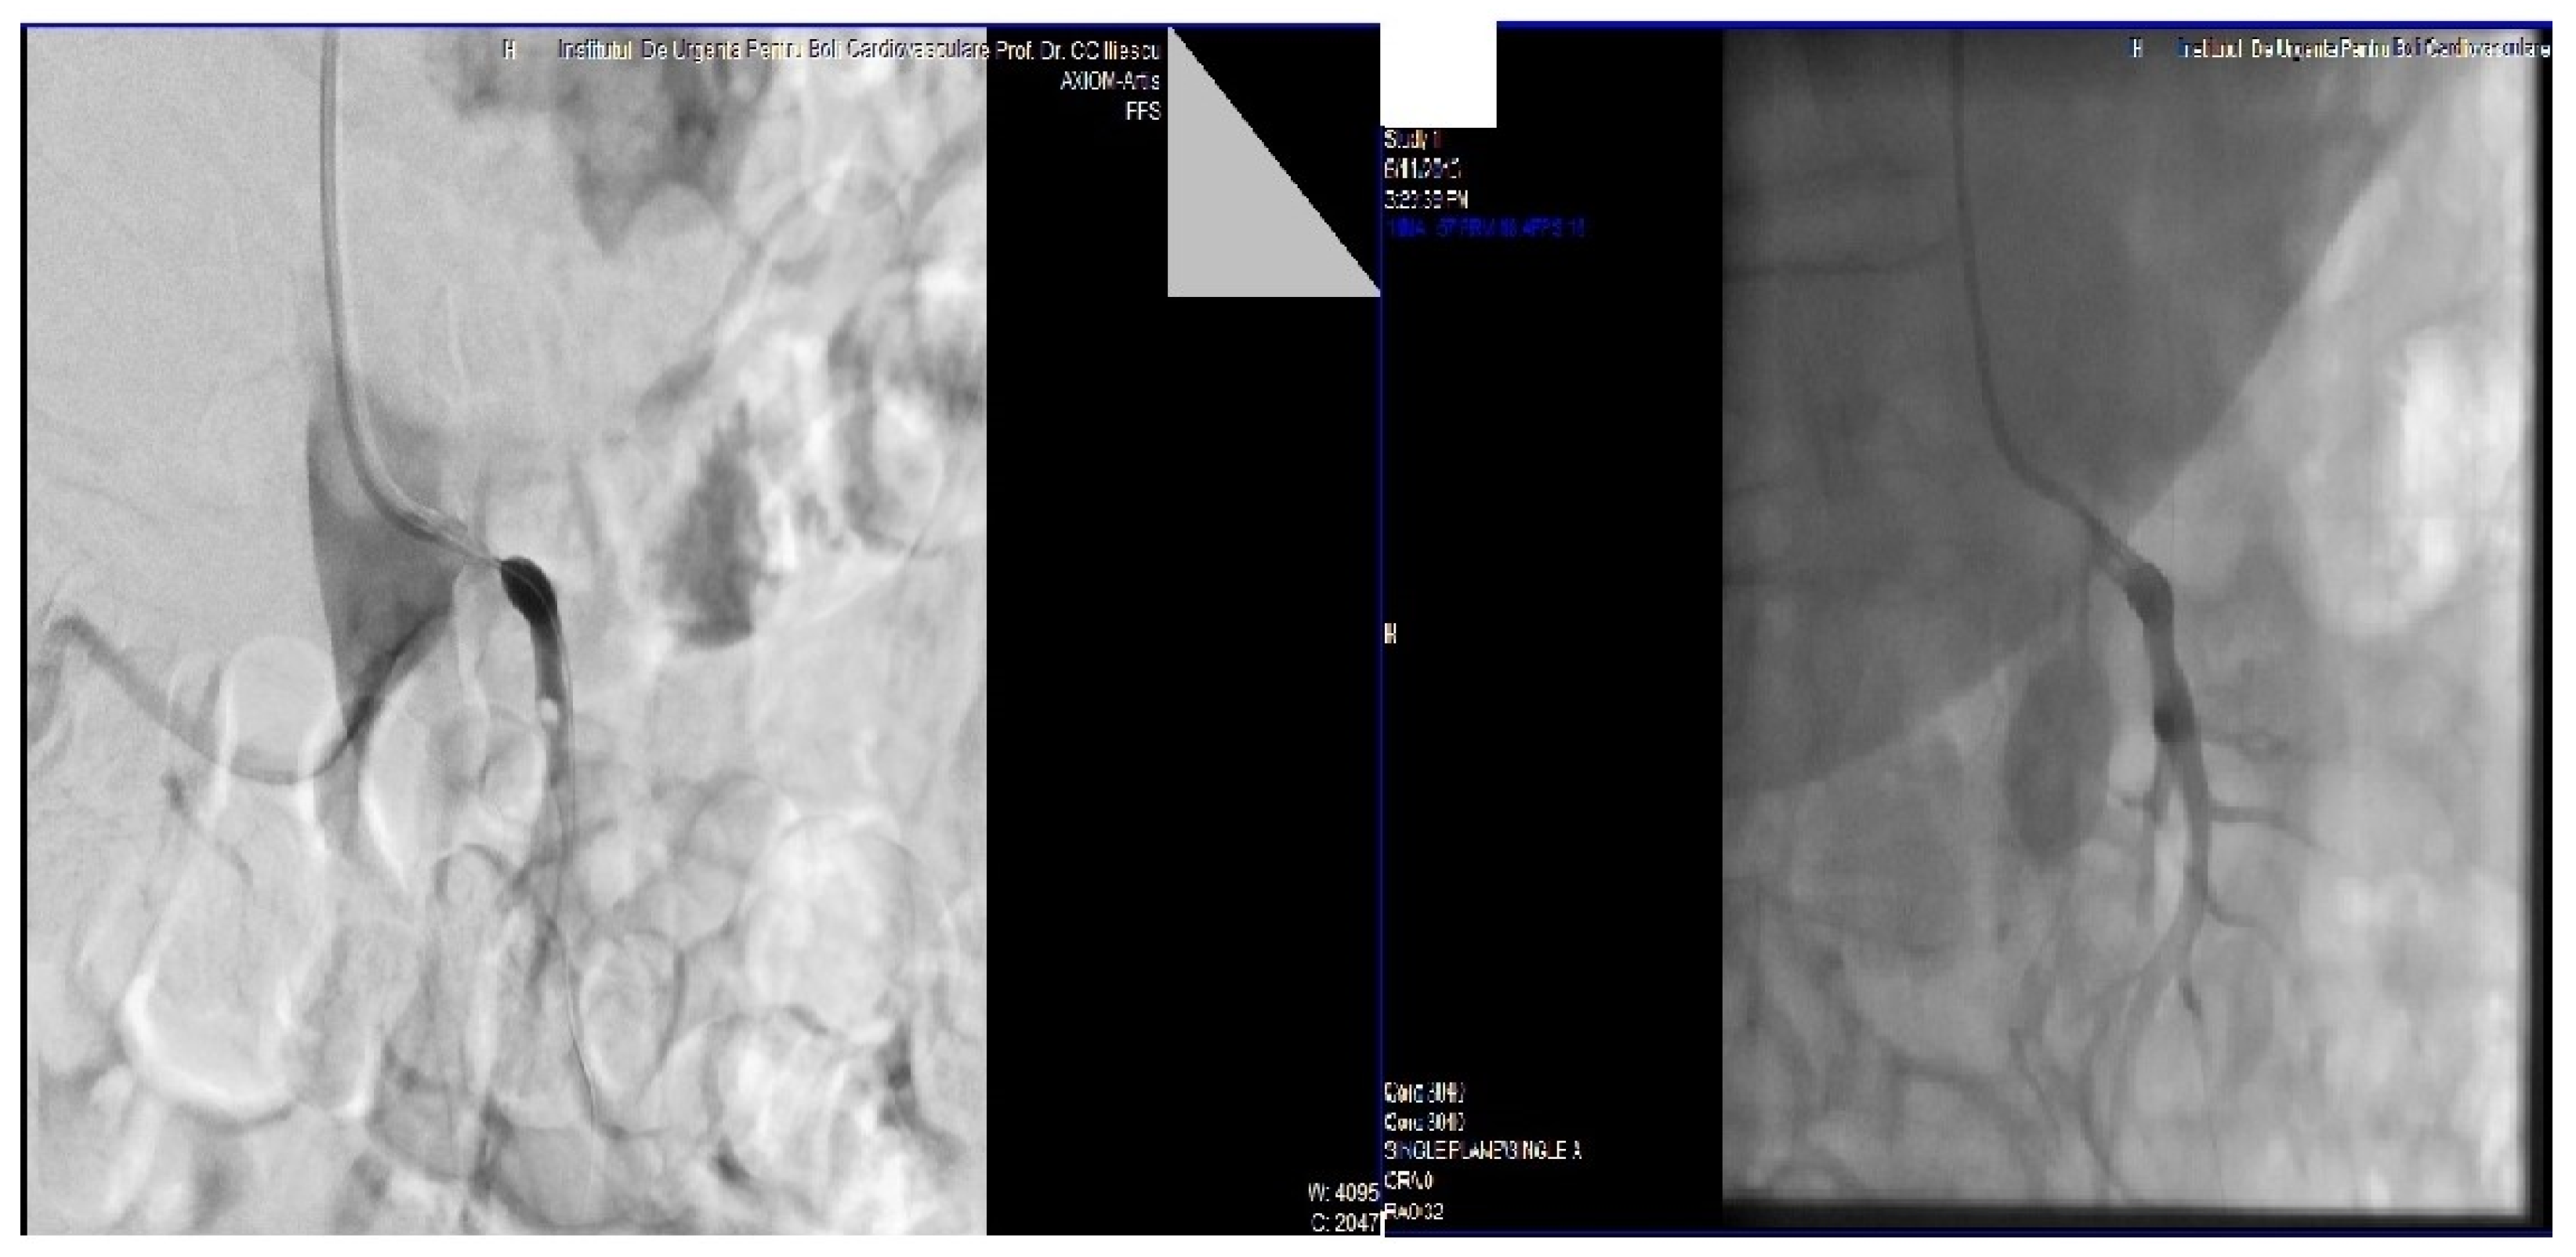
Task: Click the gray triangle marker overlay
Action: pos(1235,215)
